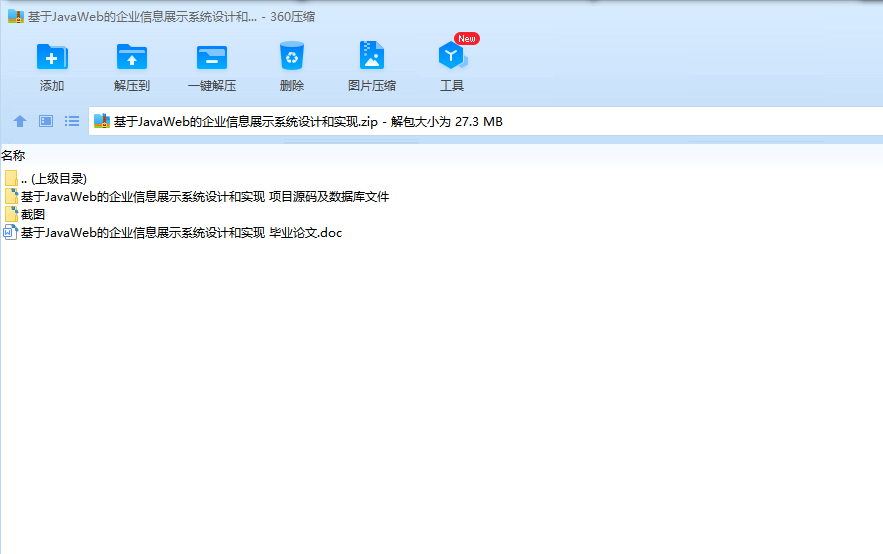Click the window title text 360压缩
This screenshot has height=554, width=883.
pyautogui.click(x=292, y=17)
